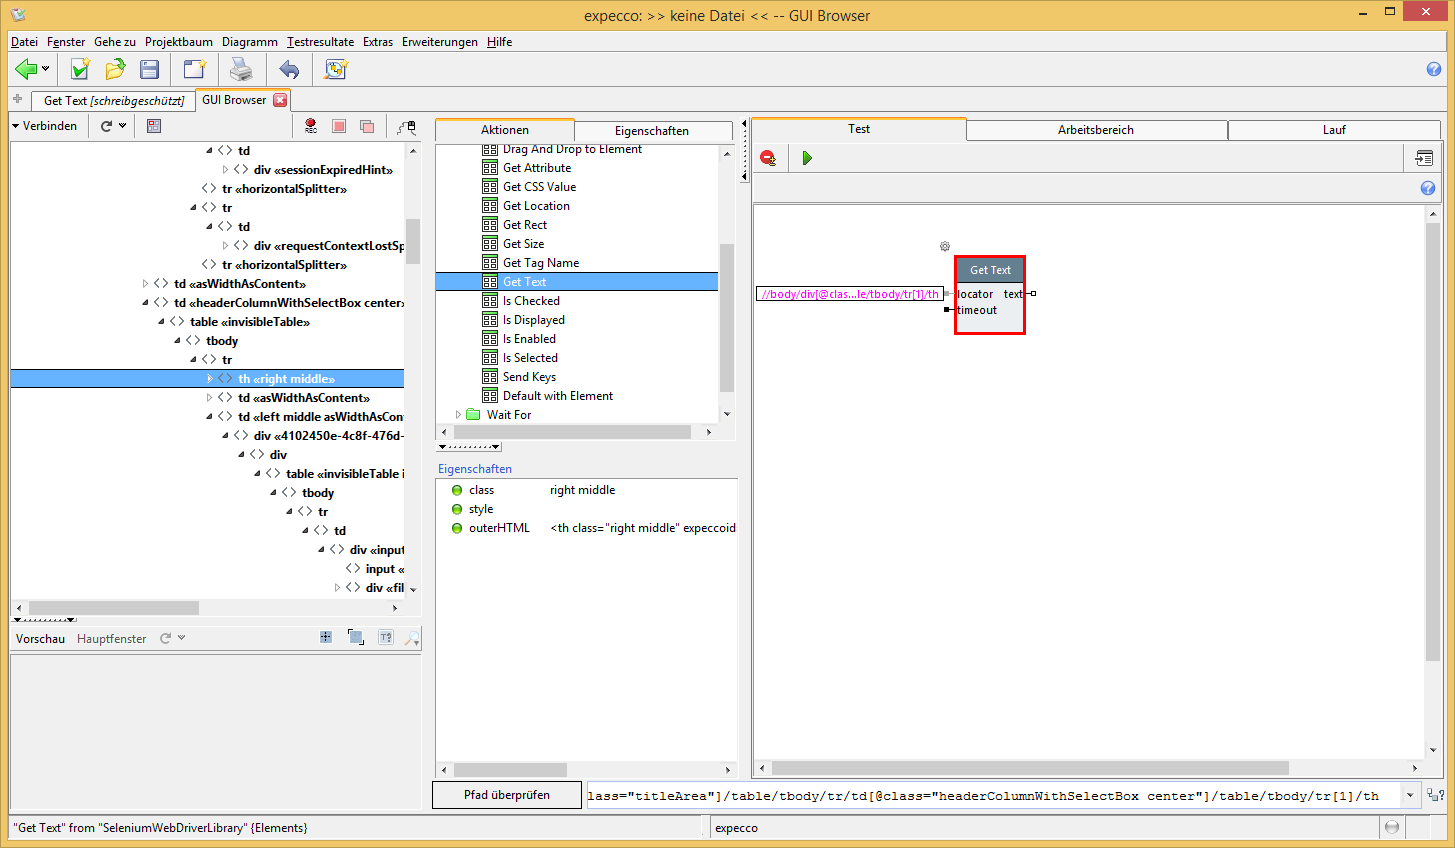
Task: Open the Testresultate menu
Action: (x=320, y=42)
